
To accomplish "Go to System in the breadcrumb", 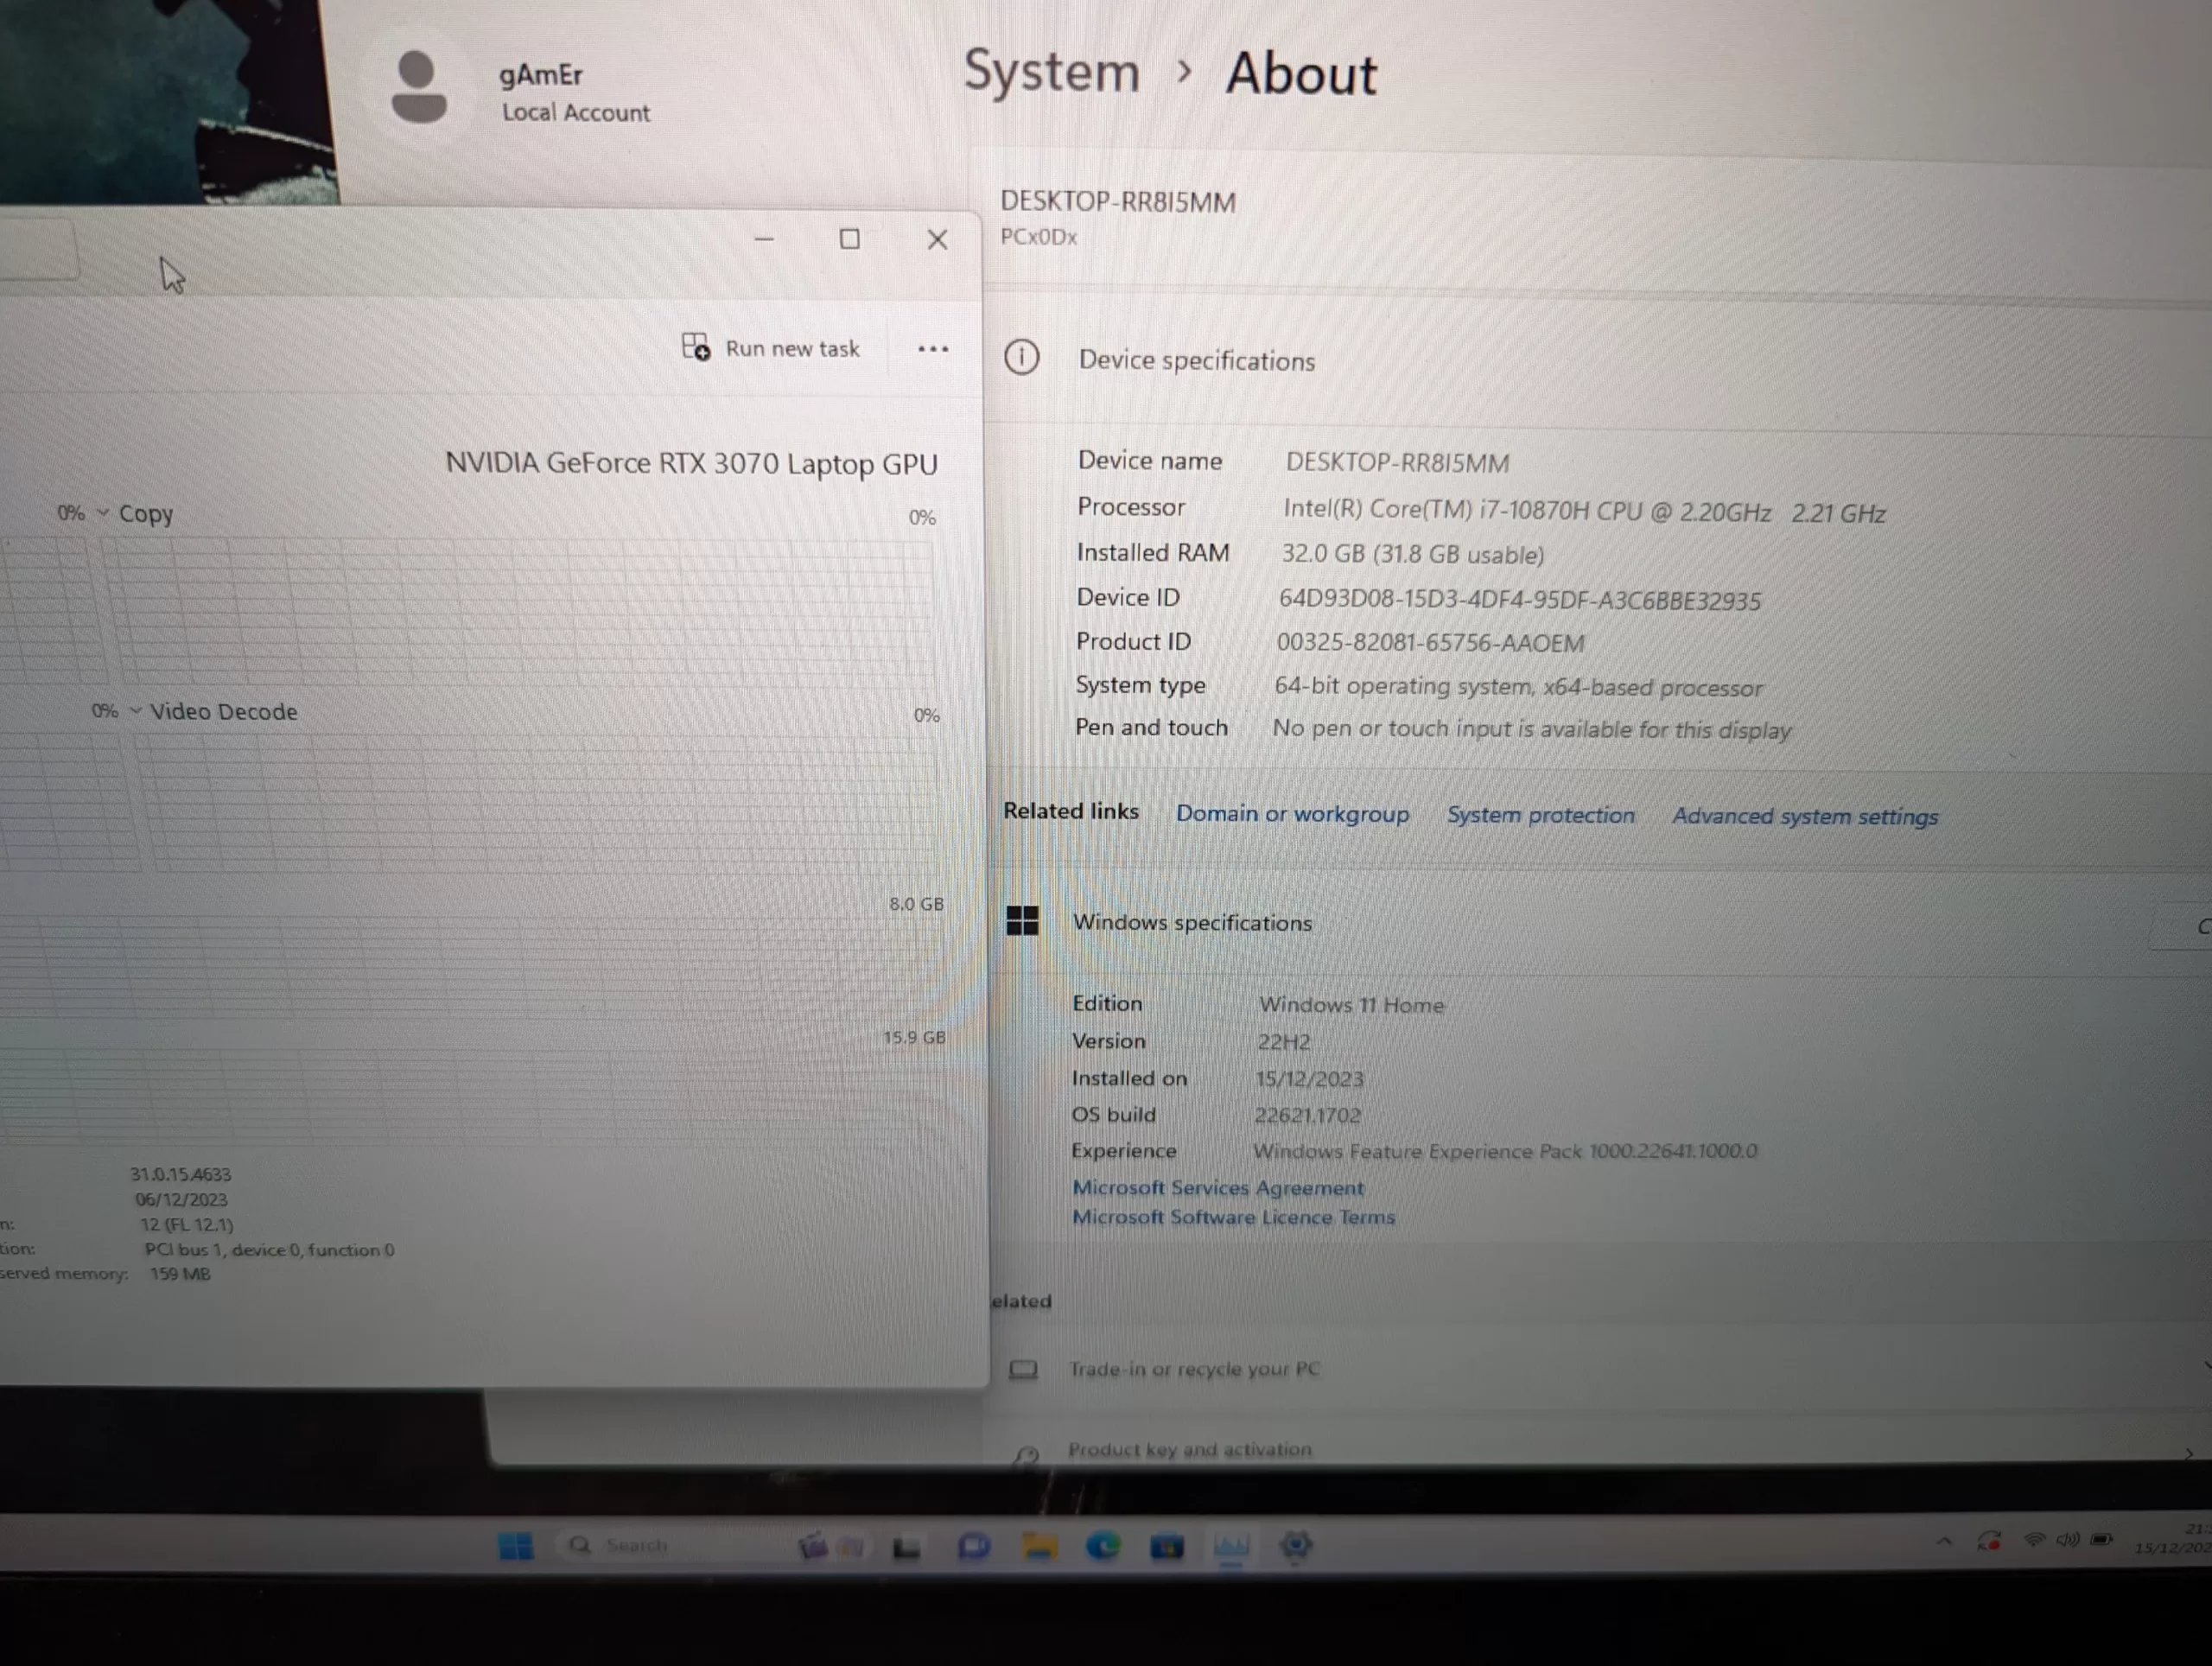I will click(x=1051, y=72).
